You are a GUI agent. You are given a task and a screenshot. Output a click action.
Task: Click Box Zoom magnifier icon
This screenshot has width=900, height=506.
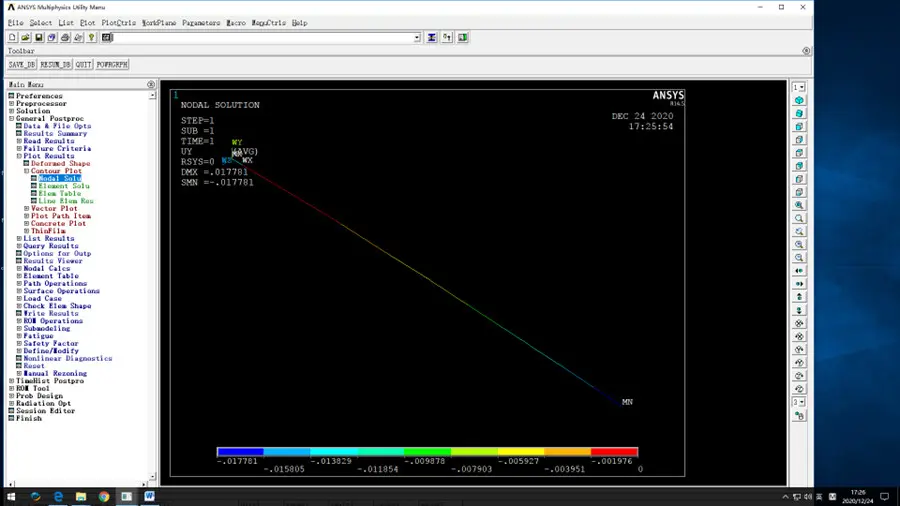(x=799, y=219)
